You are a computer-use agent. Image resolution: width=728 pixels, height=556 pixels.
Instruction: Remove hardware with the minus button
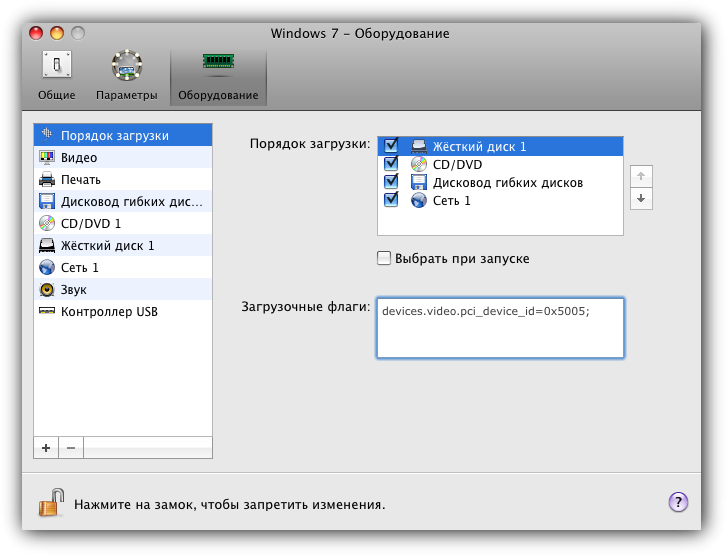(x=71, y=448)
